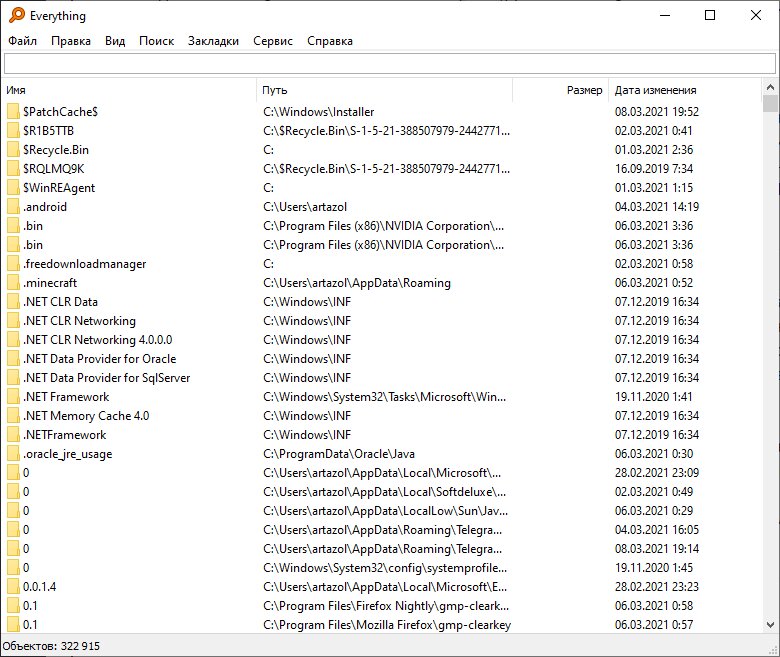The height and width of the screenshot is (657, 780).
Task: Click the .android folder icon
Action: tap(13, 206)
